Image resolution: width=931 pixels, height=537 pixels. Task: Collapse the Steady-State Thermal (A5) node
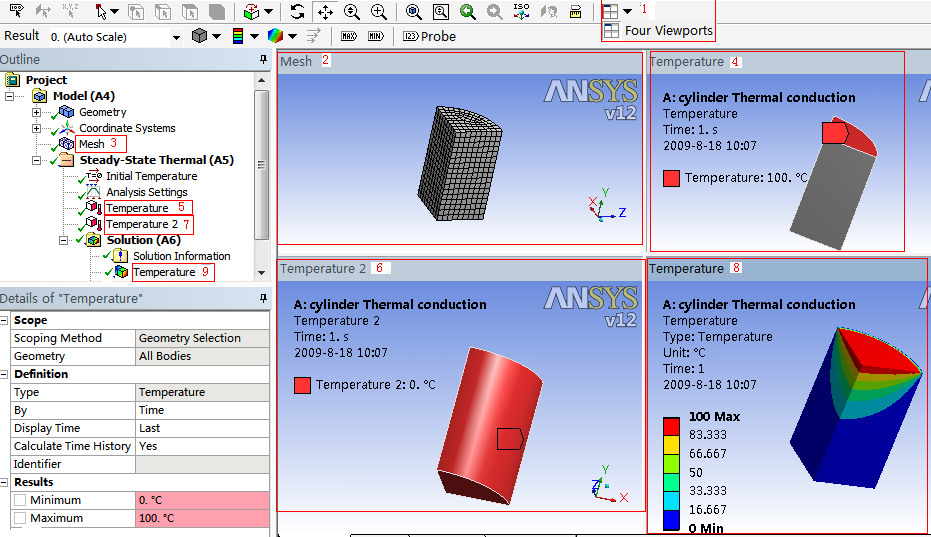36,160
